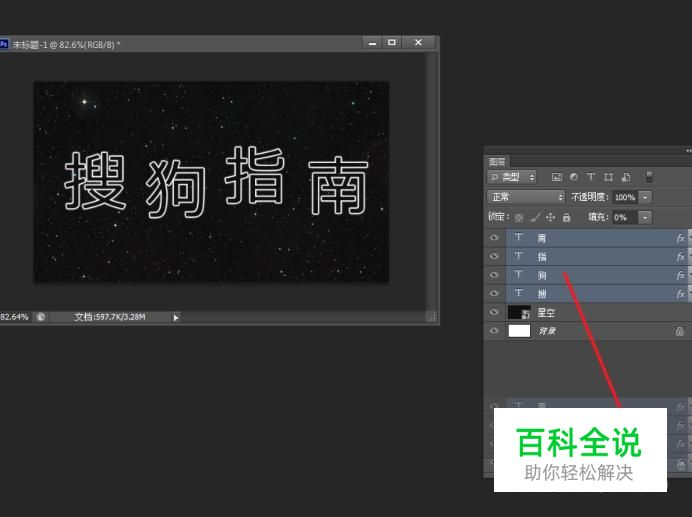Click the T text thumbnail of 南 layer

pos(519,237)
